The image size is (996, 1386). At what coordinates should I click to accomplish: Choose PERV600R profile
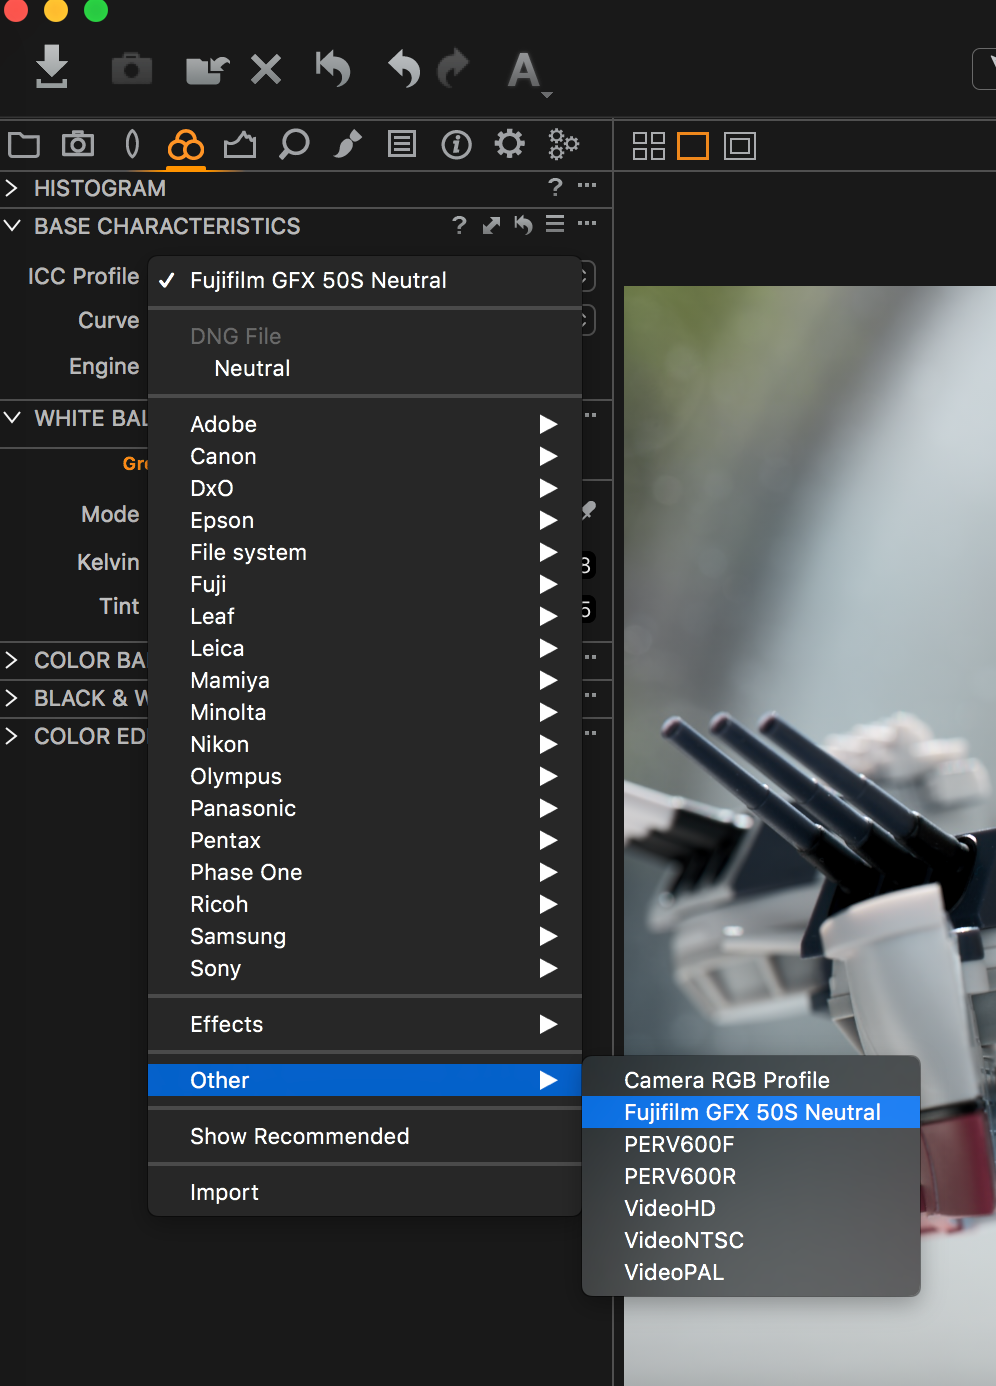(751, 1176)
